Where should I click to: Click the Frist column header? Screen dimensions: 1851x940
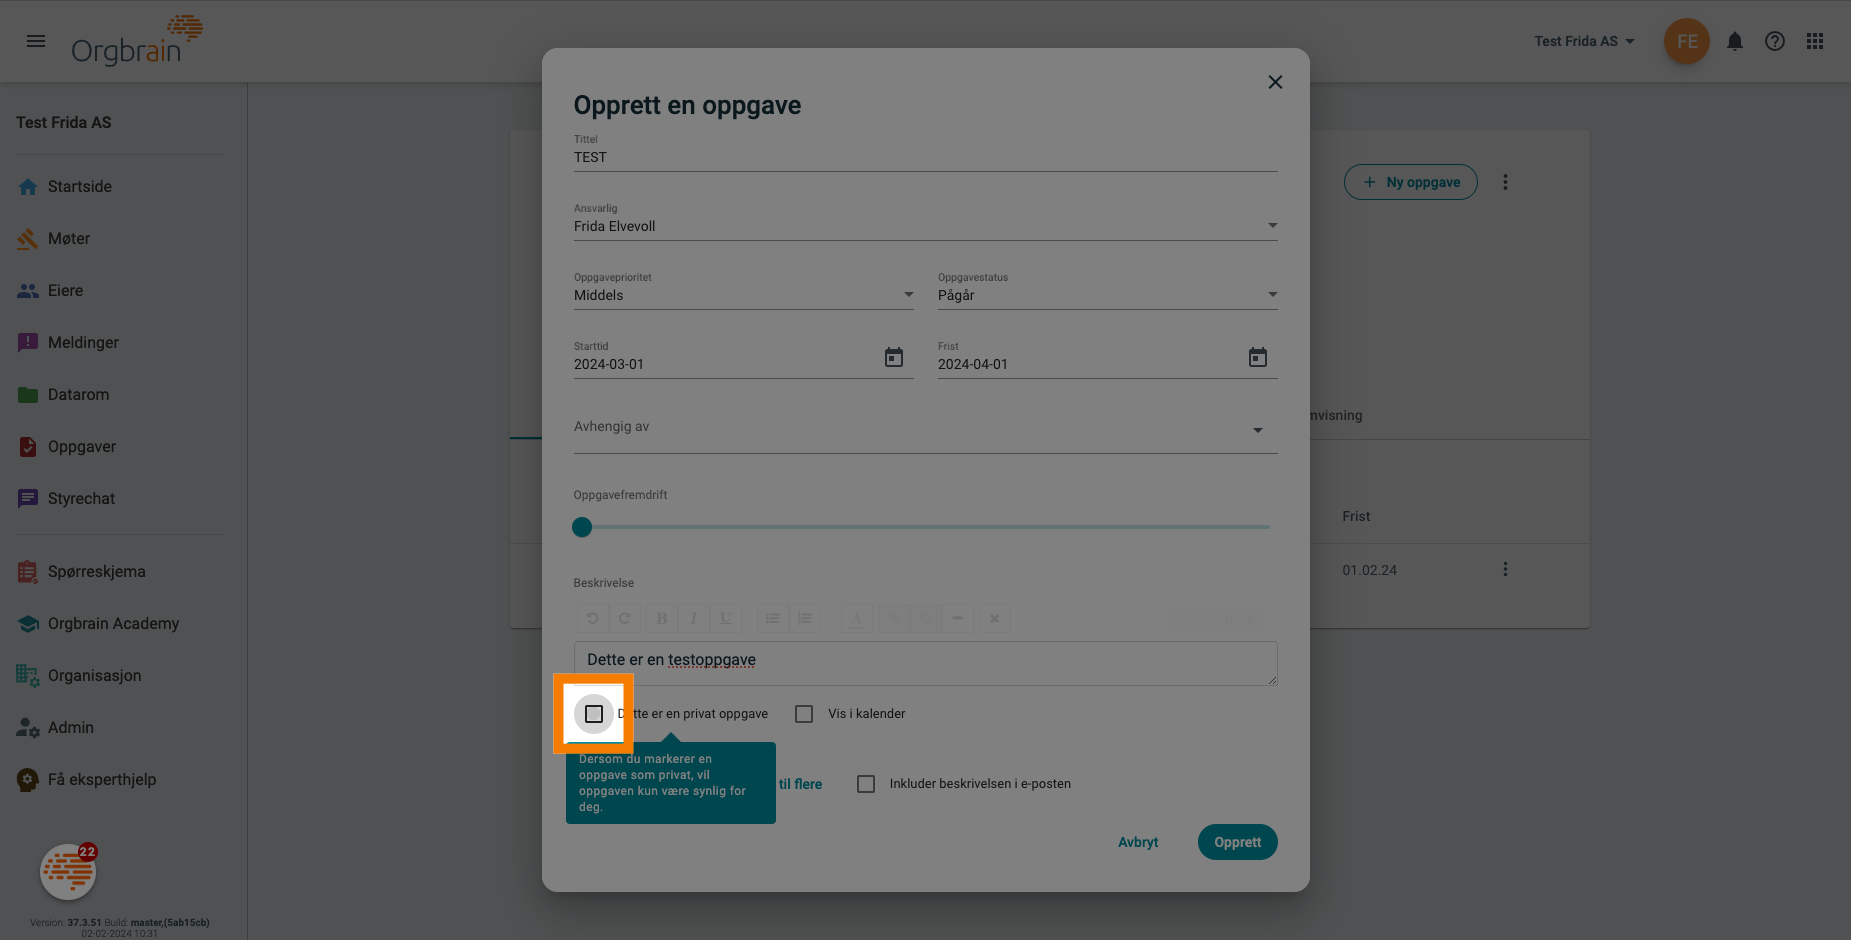tap(1356, 516)
